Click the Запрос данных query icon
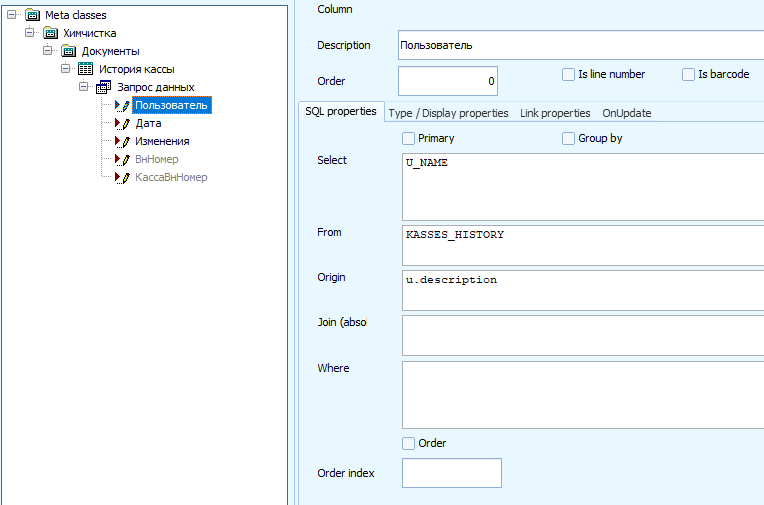Viewport: 764px width, 505px height. coord(103,87)
